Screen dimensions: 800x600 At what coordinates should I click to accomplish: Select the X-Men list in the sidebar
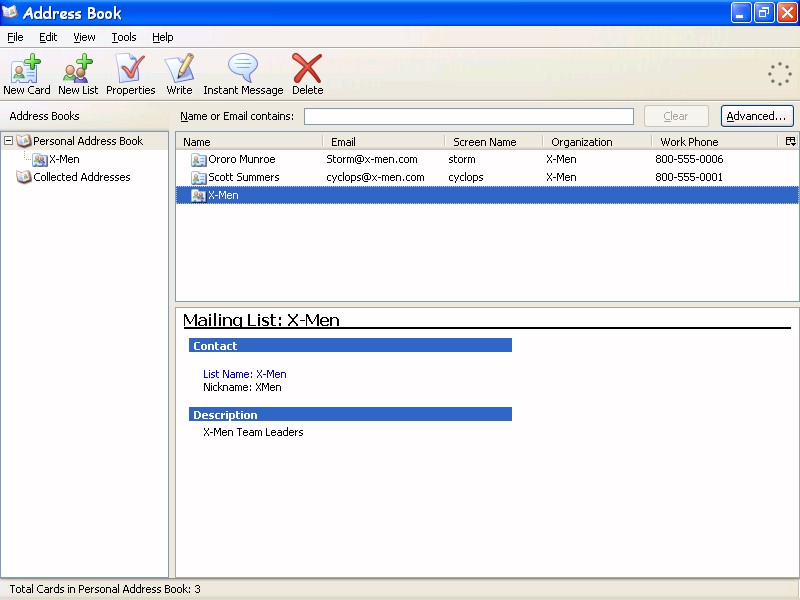(64, 159)
